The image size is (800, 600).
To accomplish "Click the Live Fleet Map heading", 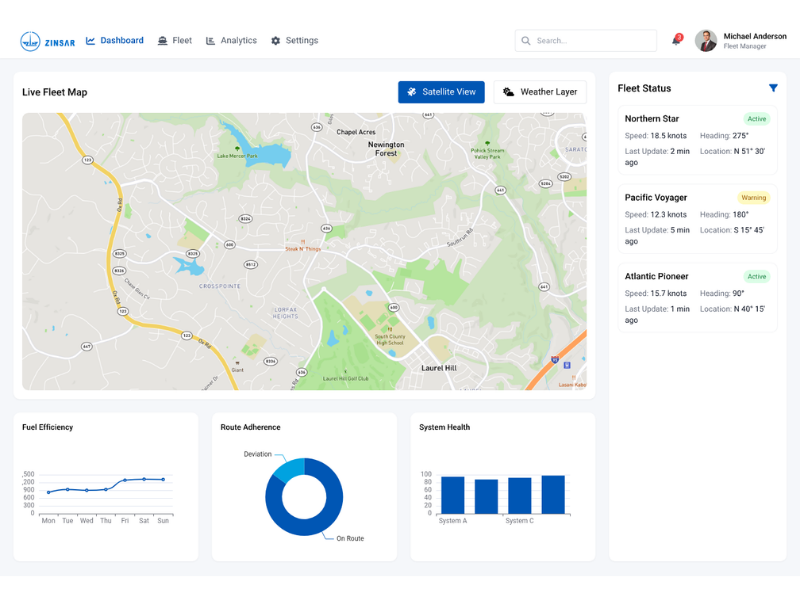I will pyautogui.click(x=55, y=92).
